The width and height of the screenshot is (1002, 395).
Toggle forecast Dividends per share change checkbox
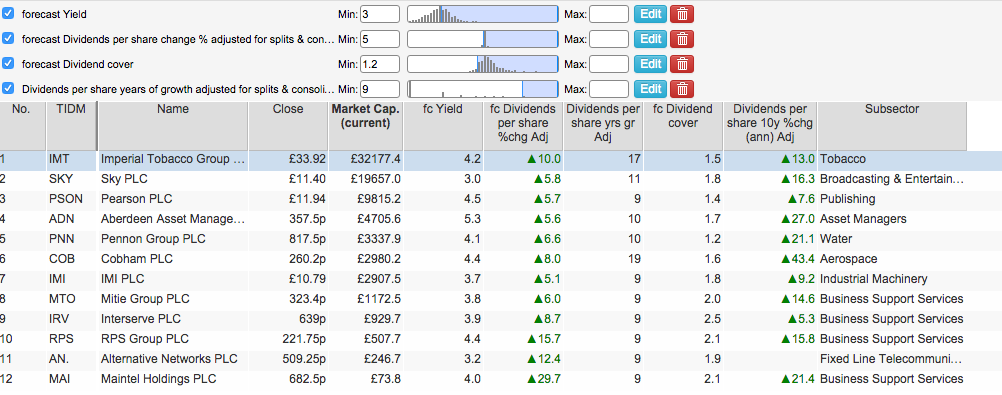[x=8, y=38]
